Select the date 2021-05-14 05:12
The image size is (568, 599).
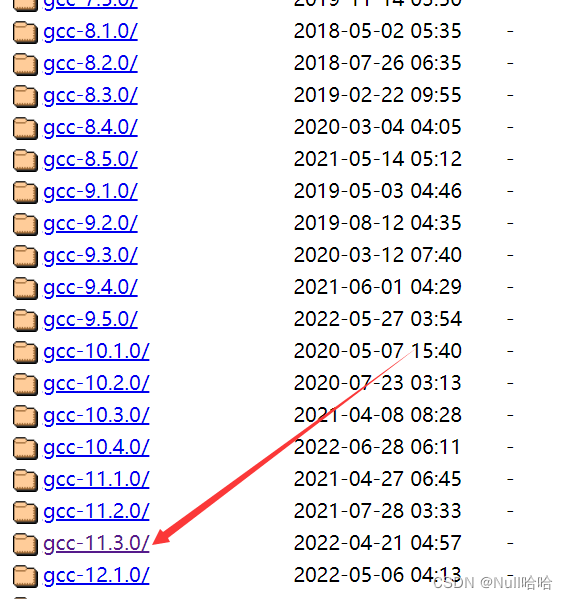tap(377, 159)
